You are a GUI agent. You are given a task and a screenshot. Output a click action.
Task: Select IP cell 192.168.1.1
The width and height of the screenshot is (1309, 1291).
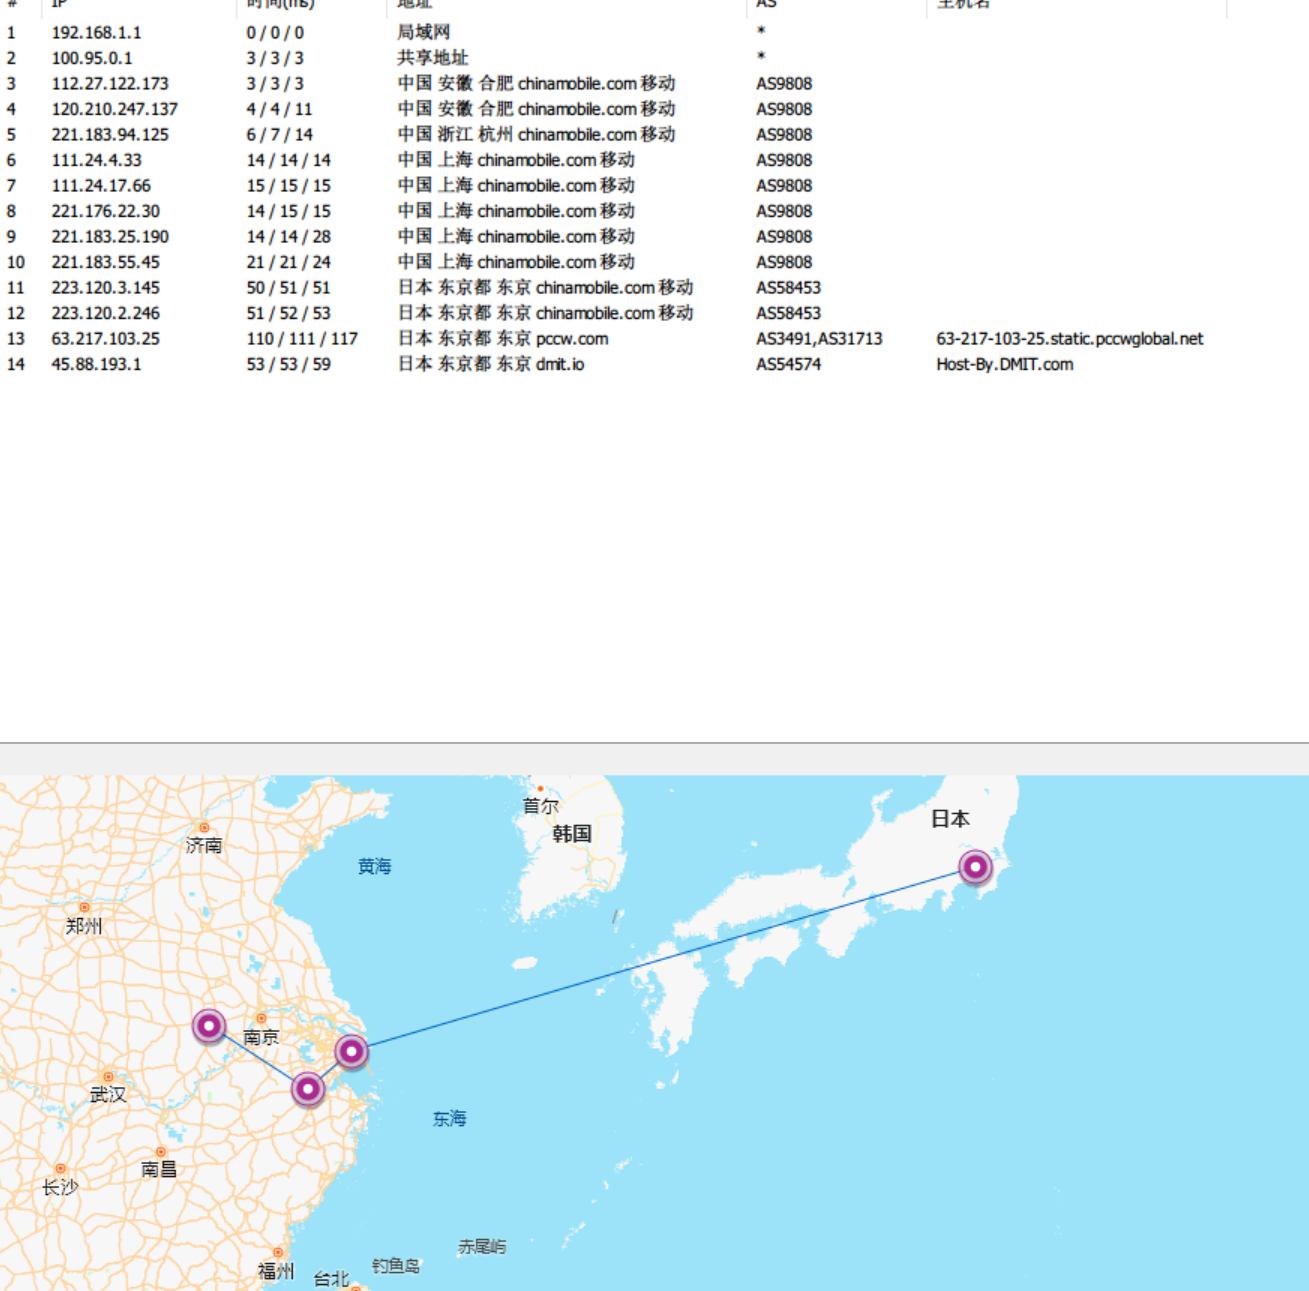click(96, 33)
